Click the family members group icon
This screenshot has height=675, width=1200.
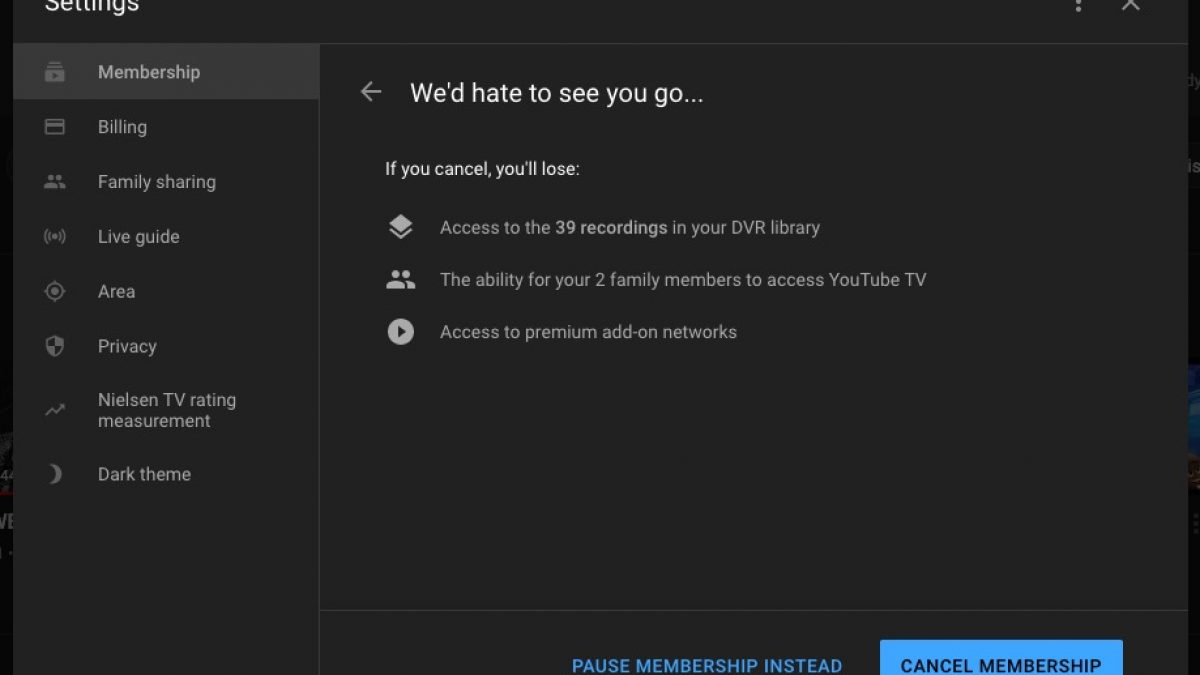[x=400, y=280]
